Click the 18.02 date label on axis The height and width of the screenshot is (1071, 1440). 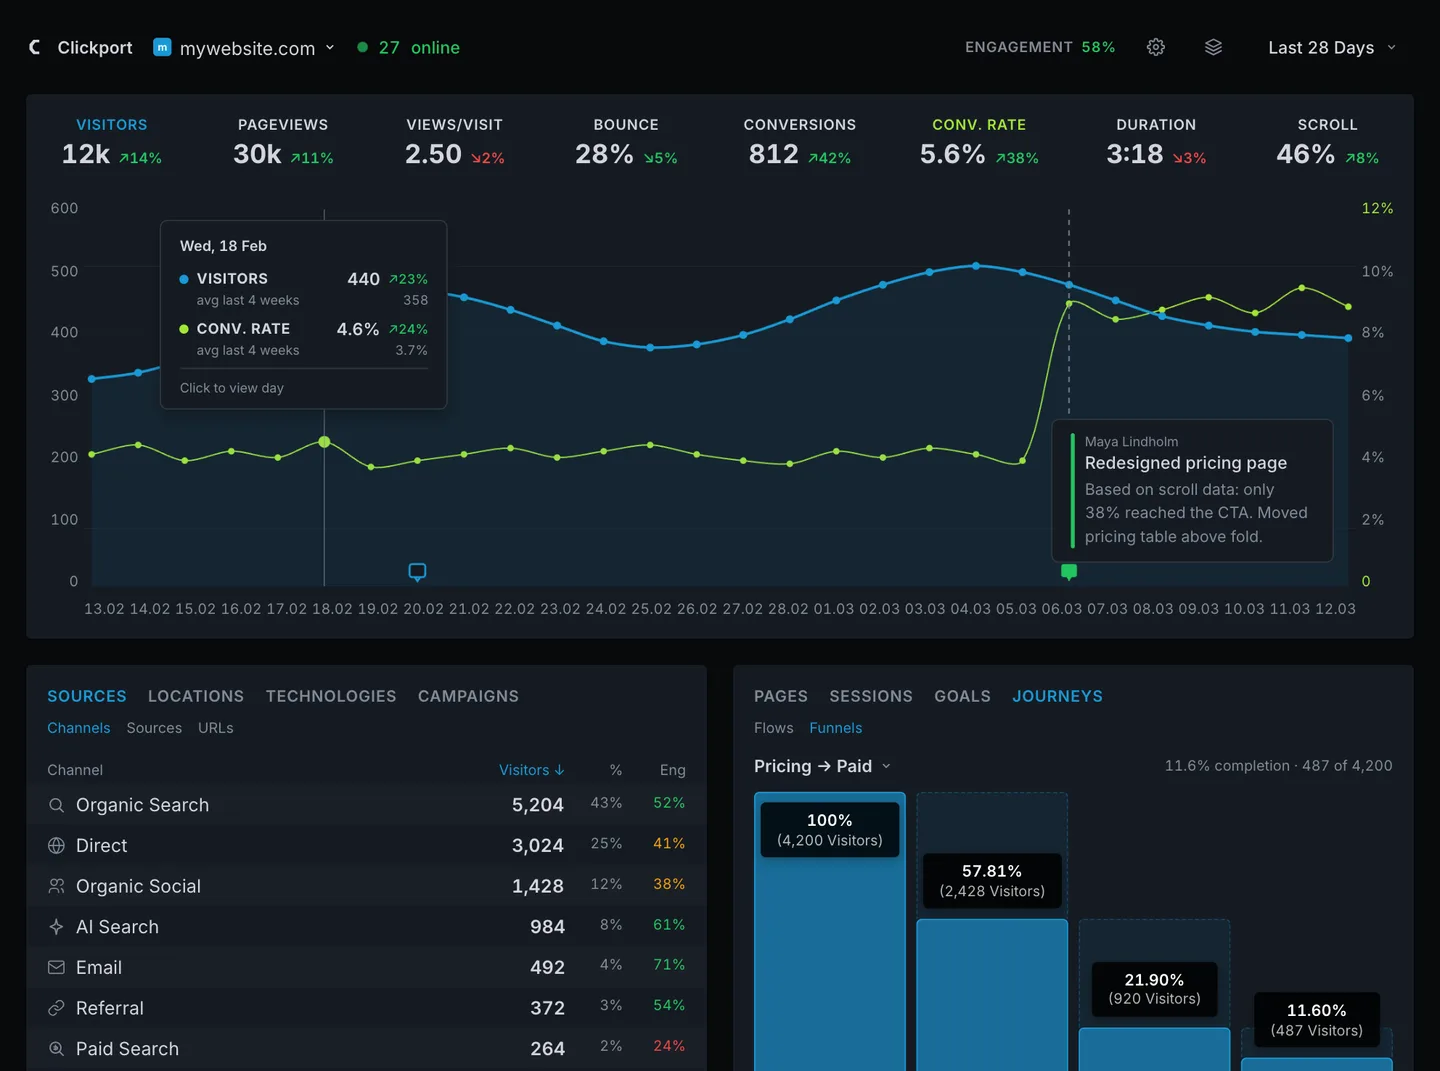[332, 609]
